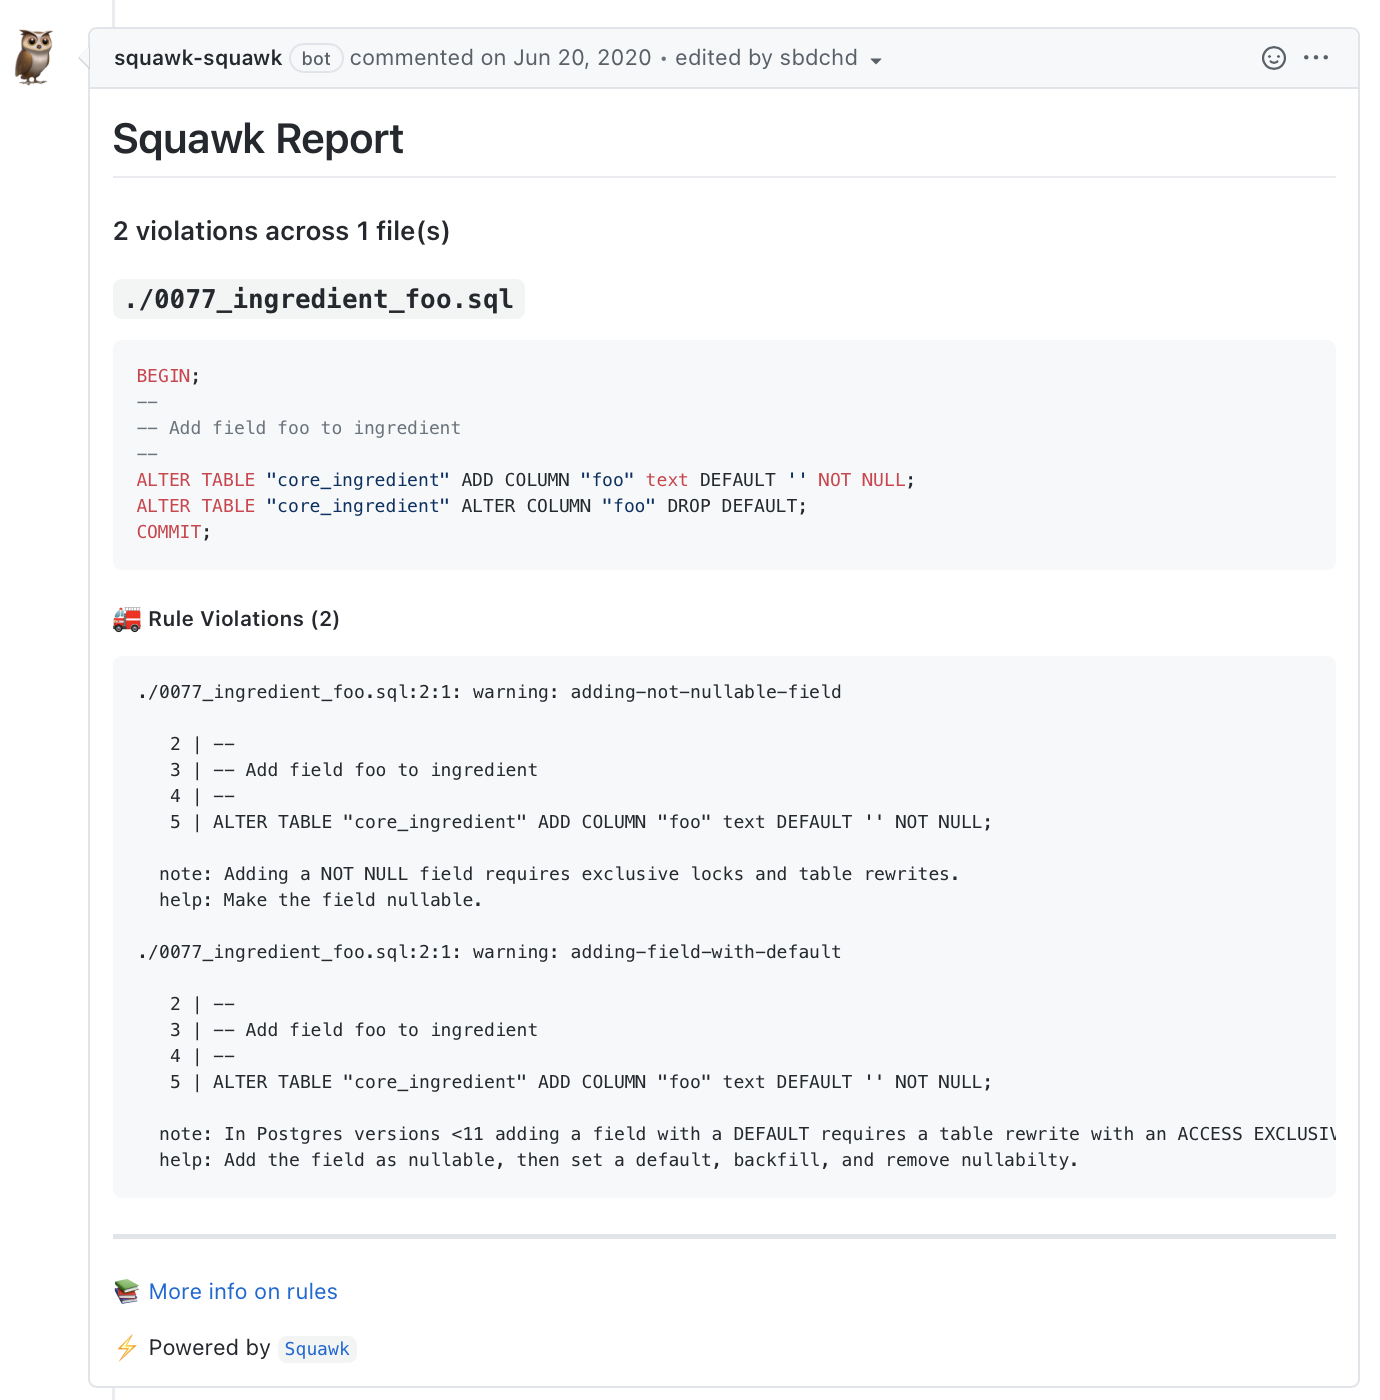Select the 0077_ingredient_foo.sql filename block
Image resolution: width=1380 pixels, height=1400 pixels.
[319, 299]
